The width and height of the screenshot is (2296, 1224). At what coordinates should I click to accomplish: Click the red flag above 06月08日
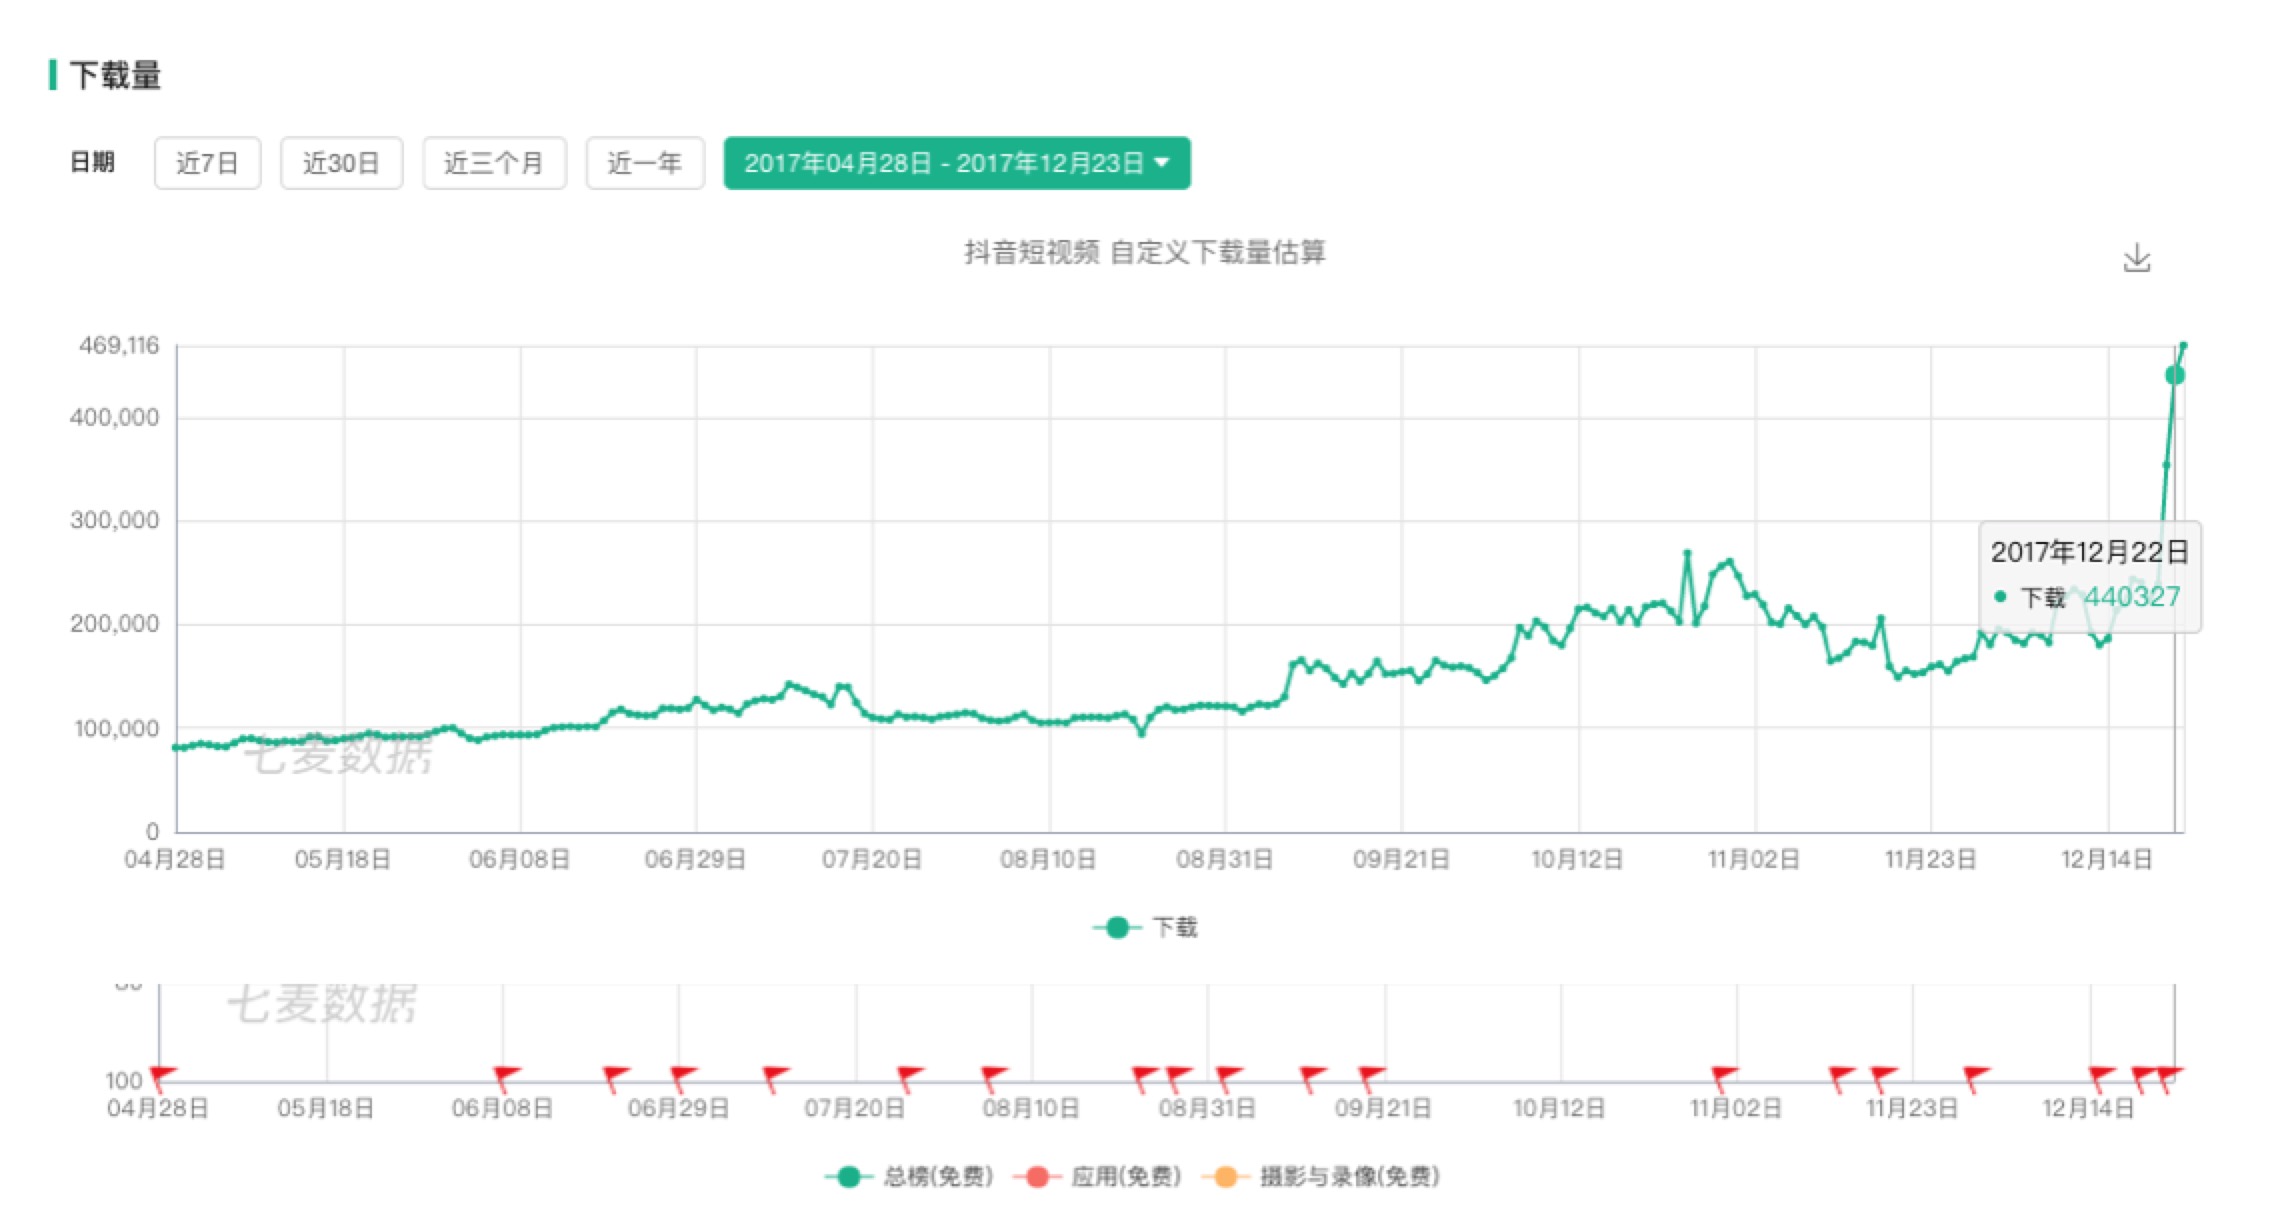[x=507, y=1078]
